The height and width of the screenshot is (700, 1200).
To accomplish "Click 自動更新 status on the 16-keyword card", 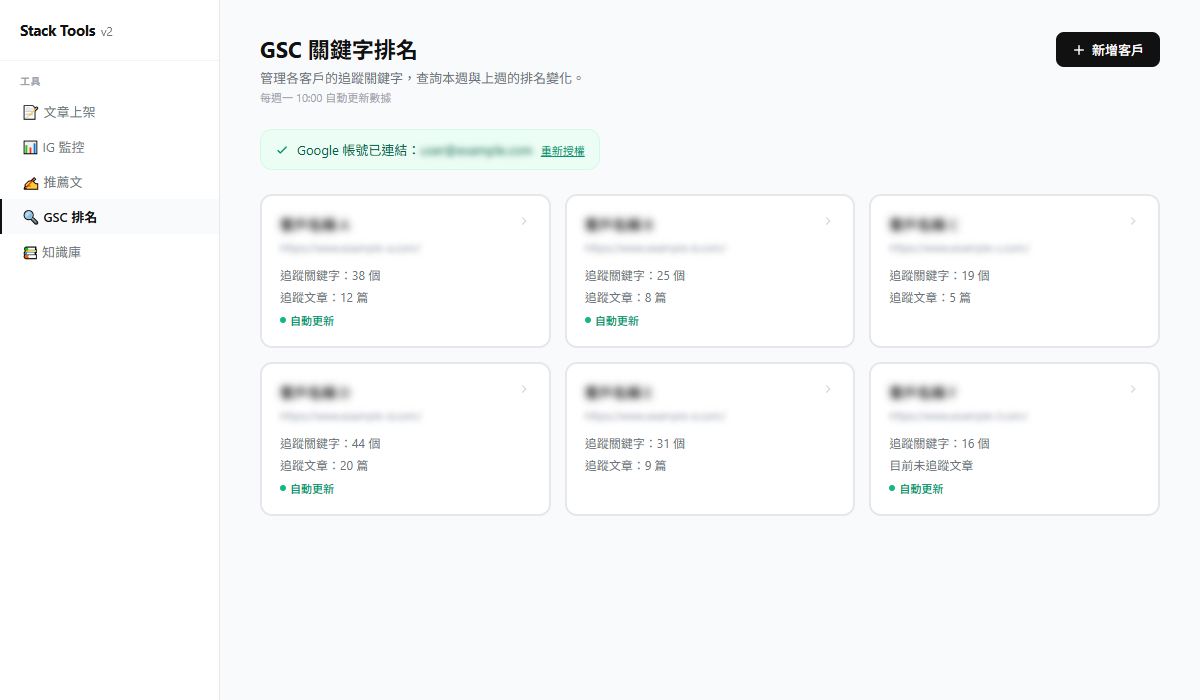I will [x=916, y=489].
